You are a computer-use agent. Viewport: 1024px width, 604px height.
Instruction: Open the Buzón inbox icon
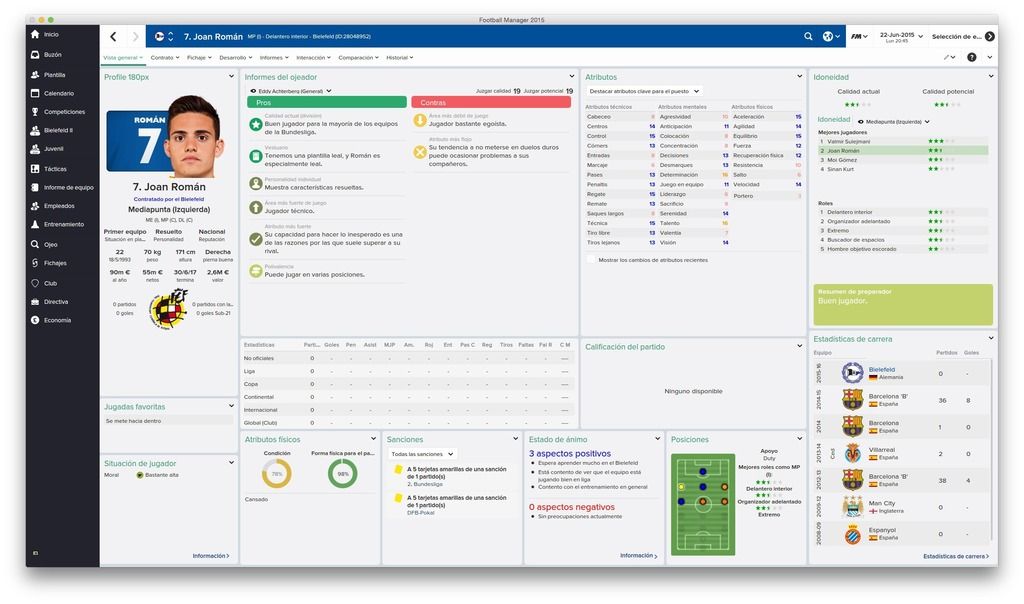(x=35, y=55)
